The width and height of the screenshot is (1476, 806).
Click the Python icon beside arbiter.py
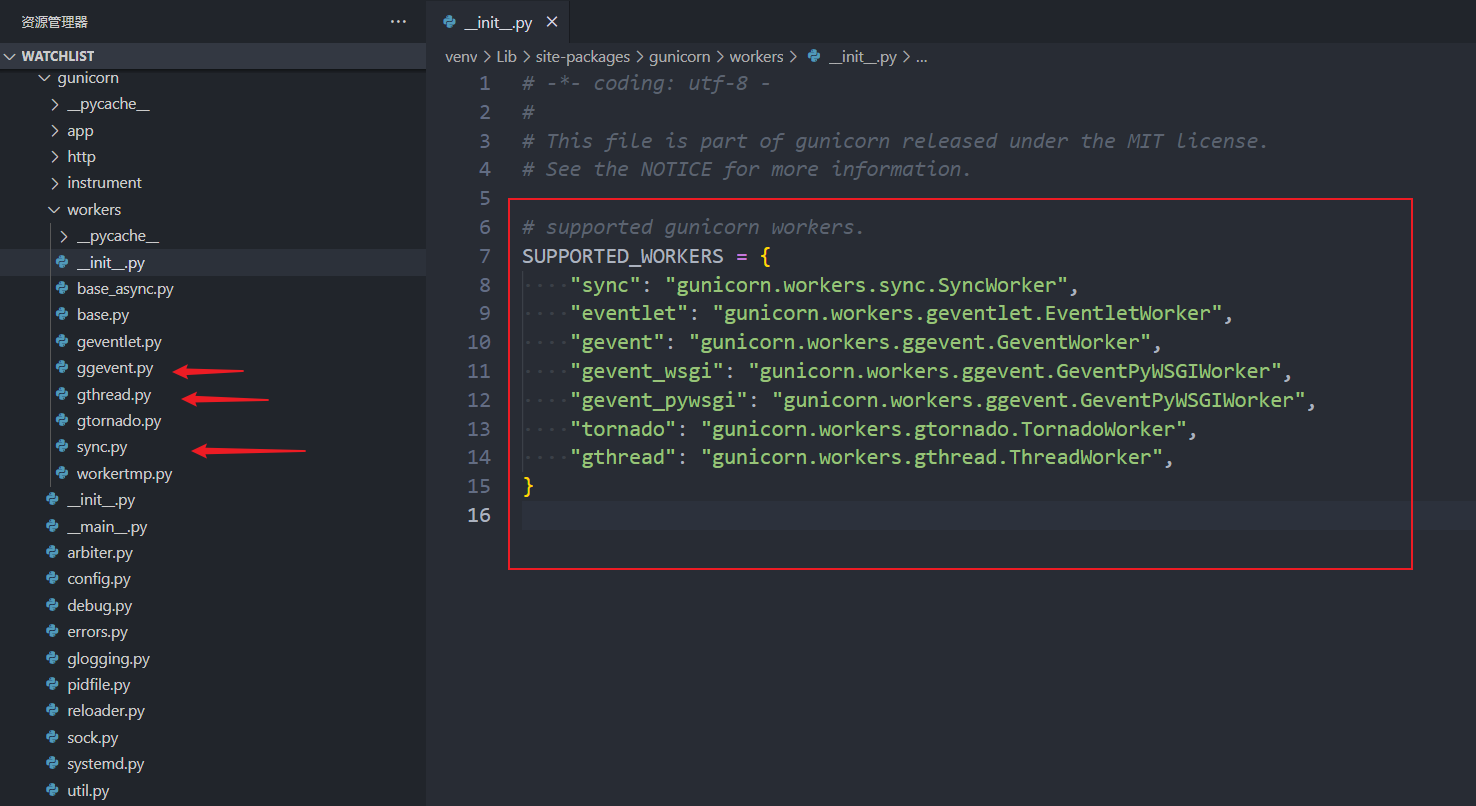[x=52, y=553]
